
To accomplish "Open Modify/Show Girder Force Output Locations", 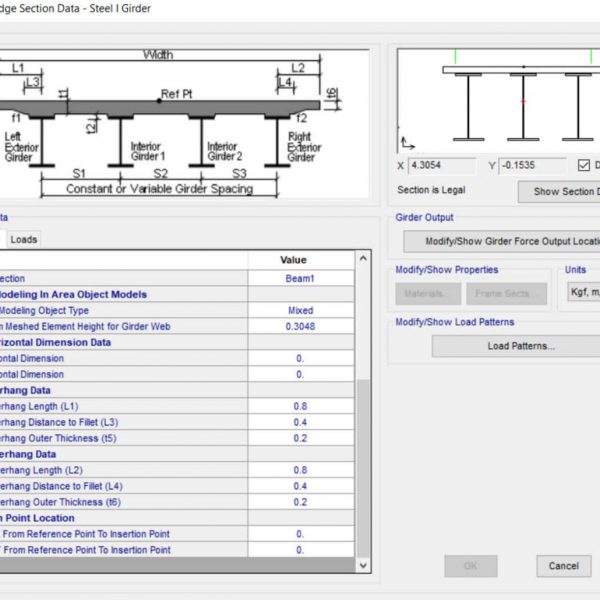I will pyautogui.click(x=501, y=241).
